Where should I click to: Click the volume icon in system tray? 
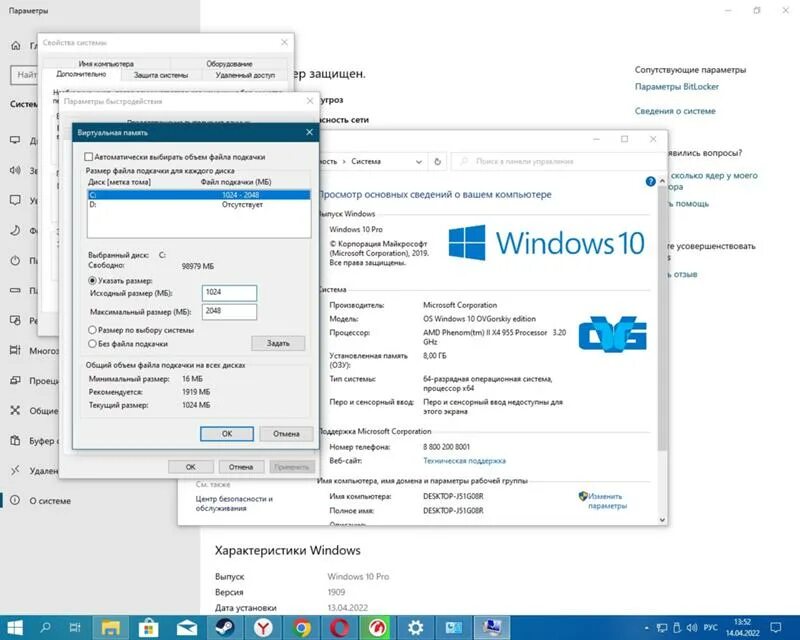pyautogui.click(x=692, y=627)
